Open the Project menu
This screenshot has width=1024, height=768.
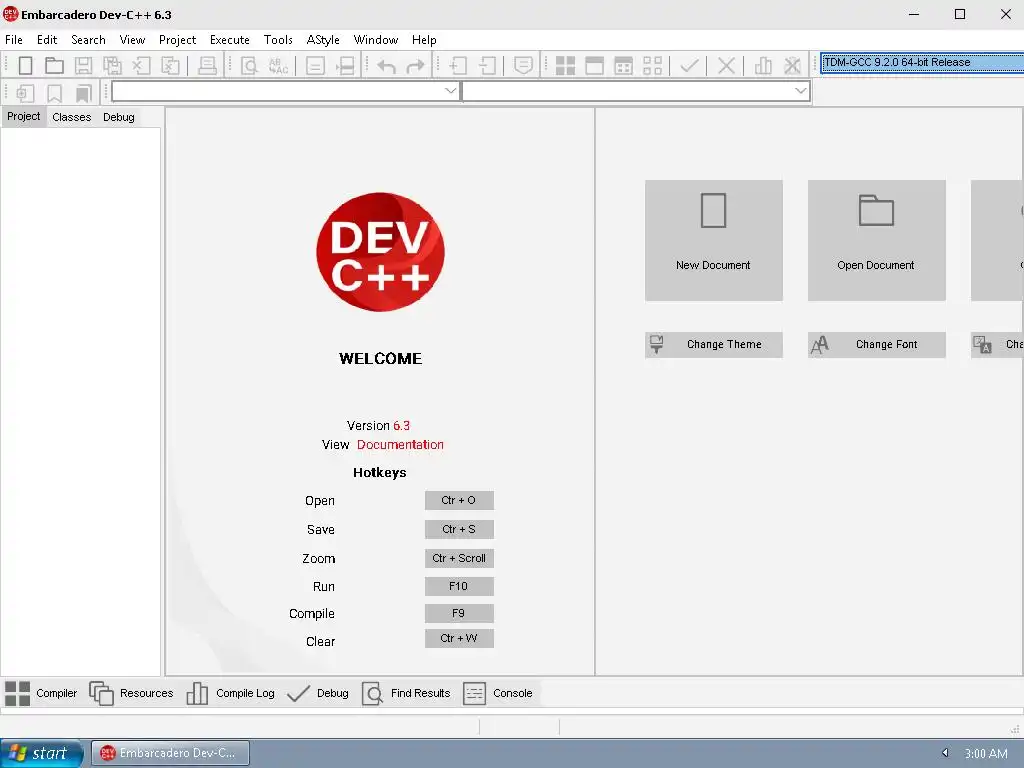177,40
